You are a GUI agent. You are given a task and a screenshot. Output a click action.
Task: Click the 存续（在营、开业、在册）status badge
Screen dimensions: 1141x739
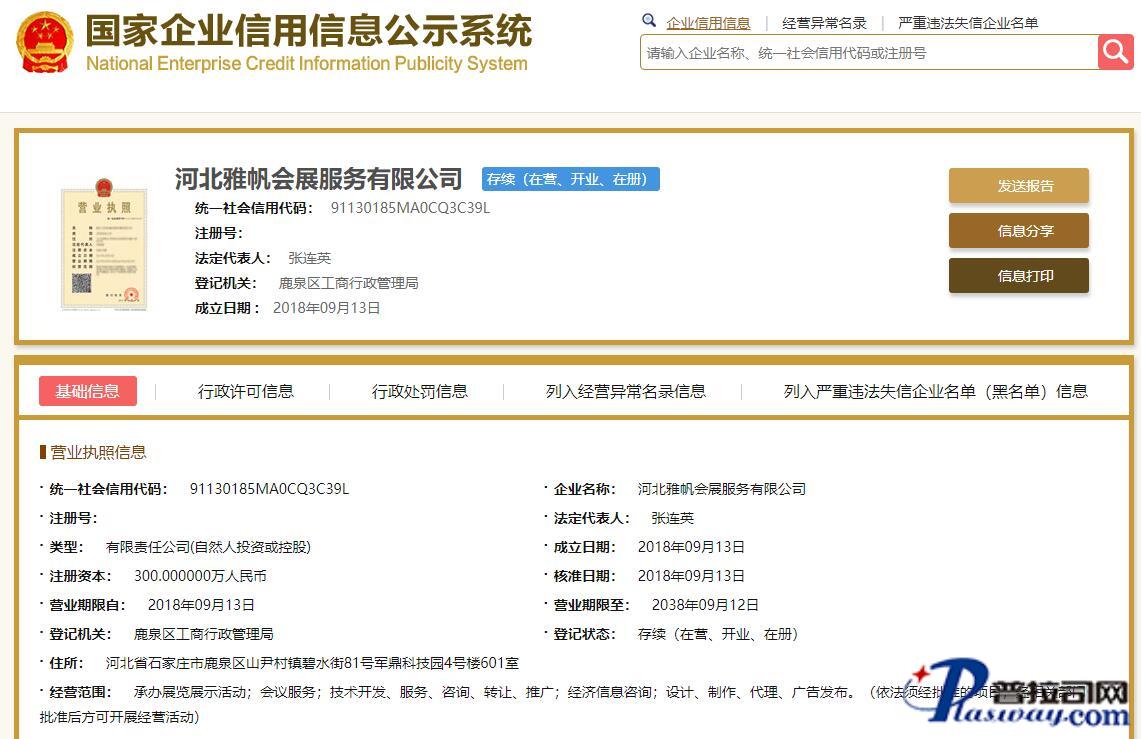pos(570,179)
